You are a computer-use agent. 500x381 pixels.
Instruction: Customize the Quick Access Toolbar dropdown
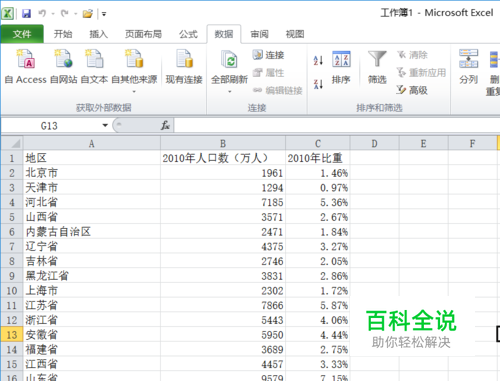click(x=104, y=14)
